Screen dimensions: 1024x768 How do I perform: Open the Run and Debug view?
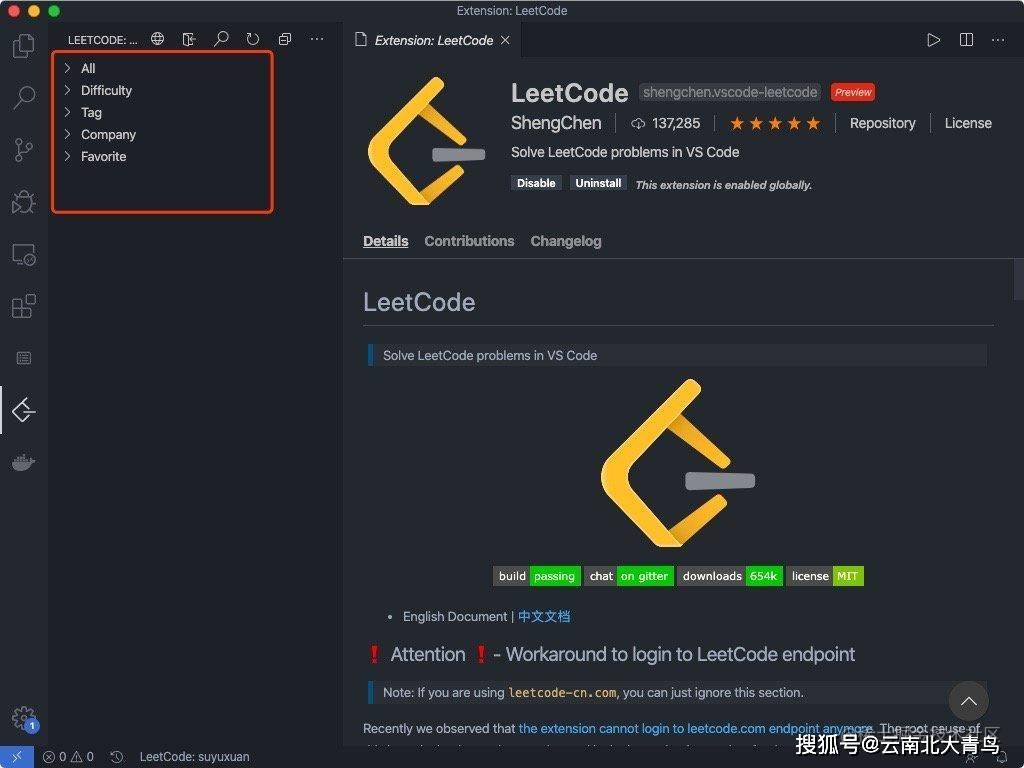(x=24, y=202)
